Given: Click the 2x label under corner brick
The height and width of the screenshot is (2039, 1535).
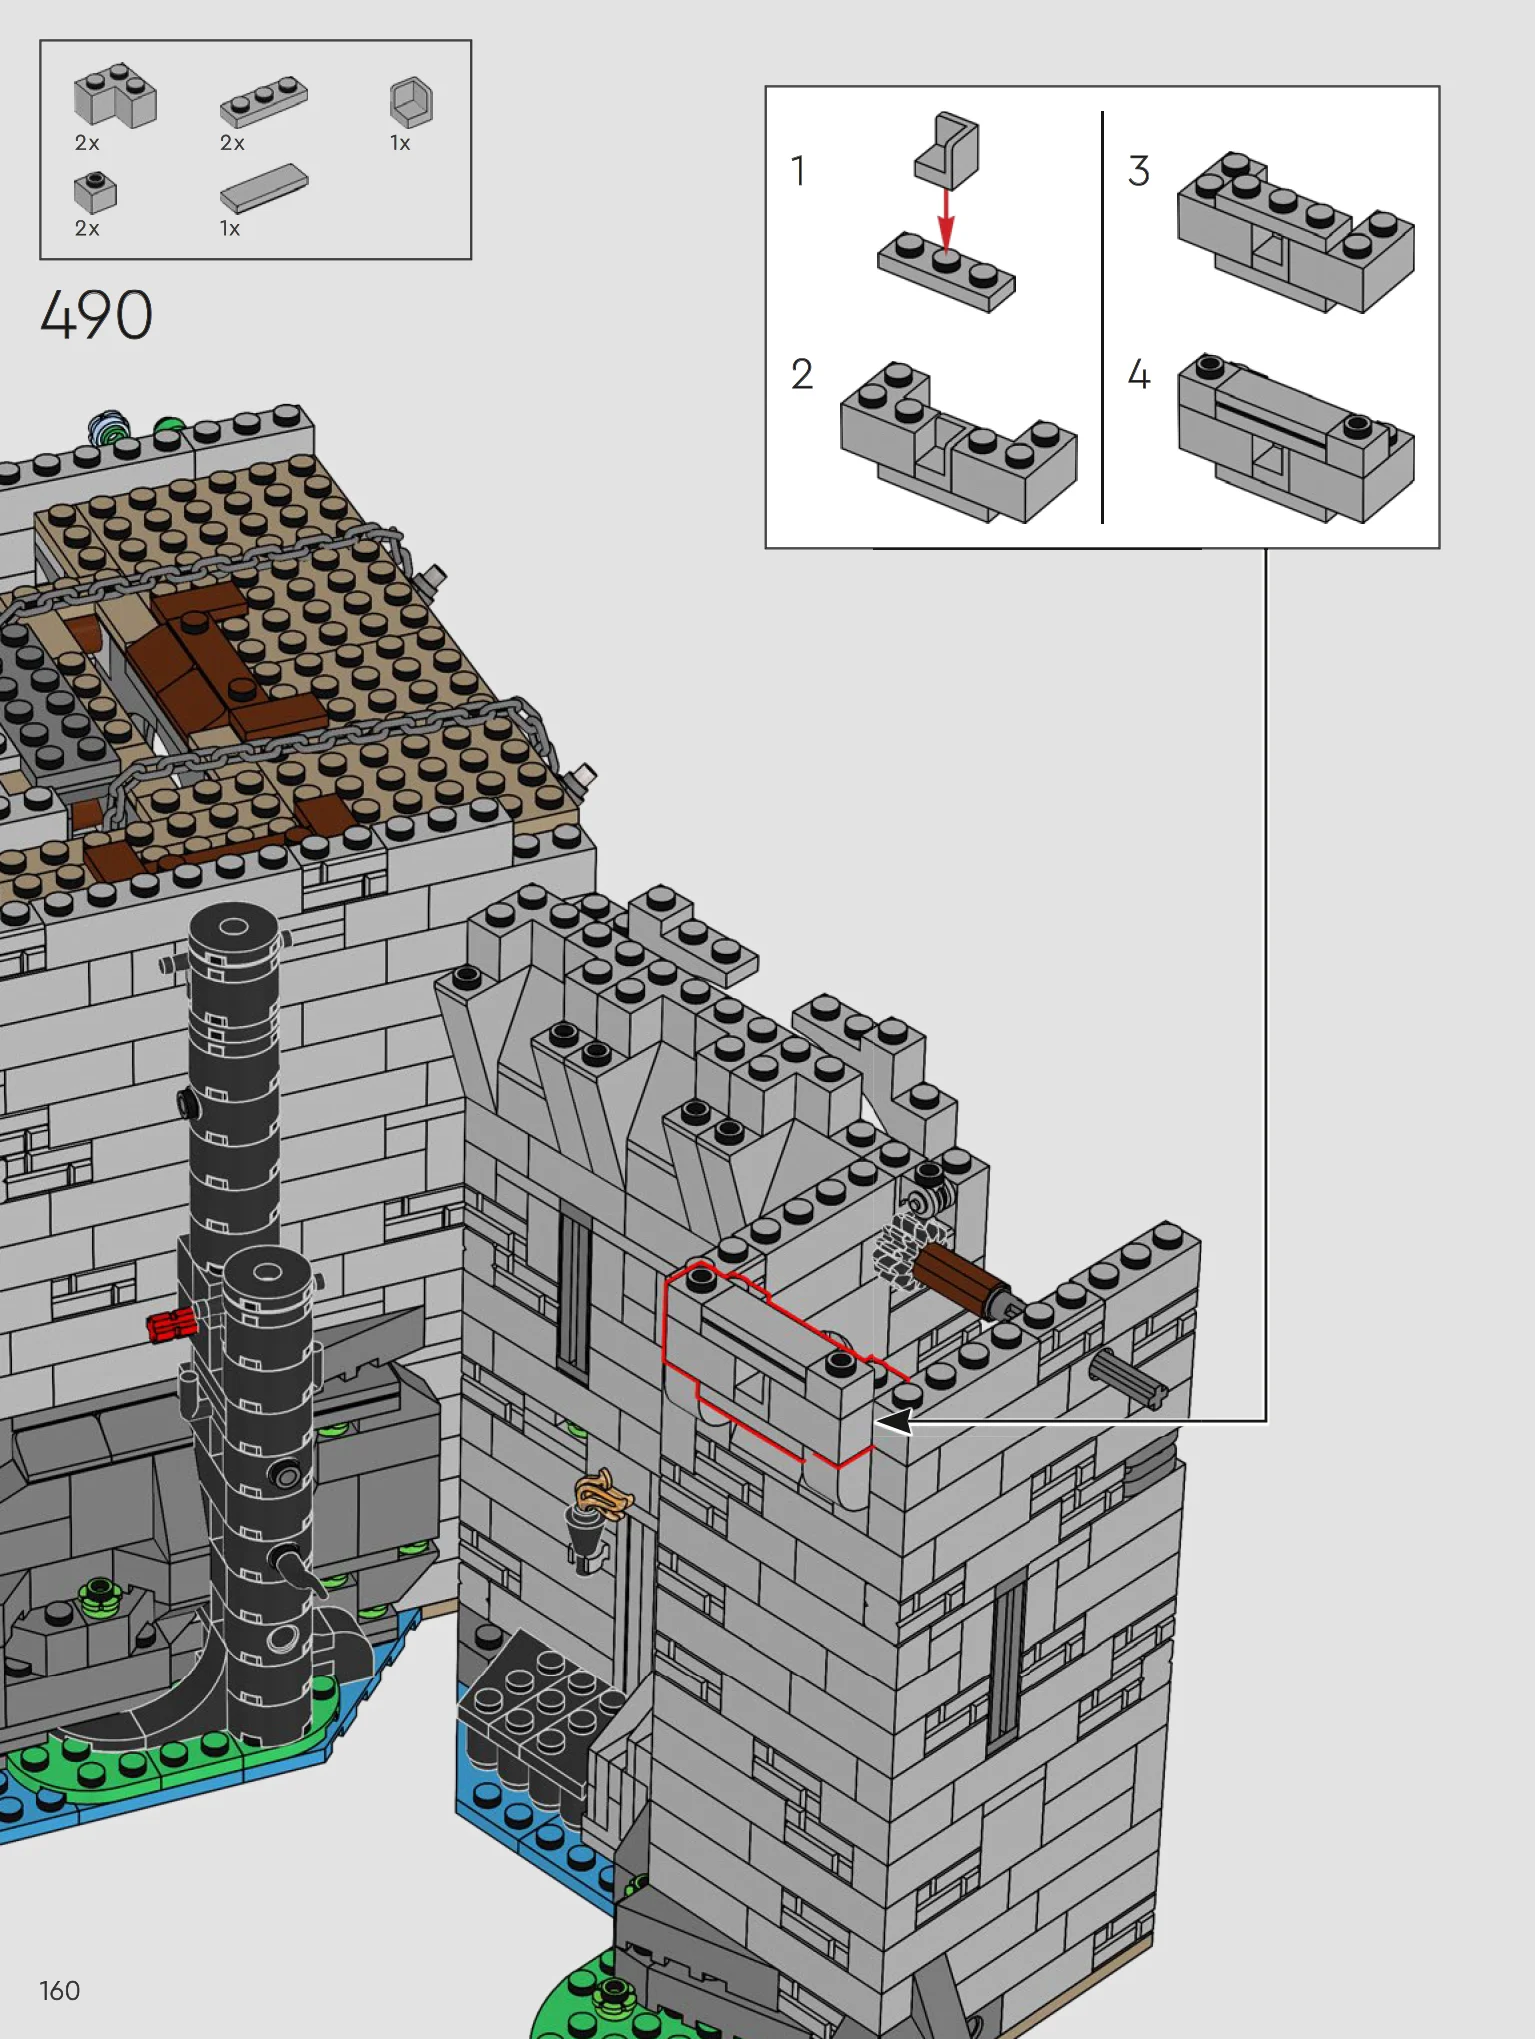Looking at the screenshot, I should pos(87,143).
